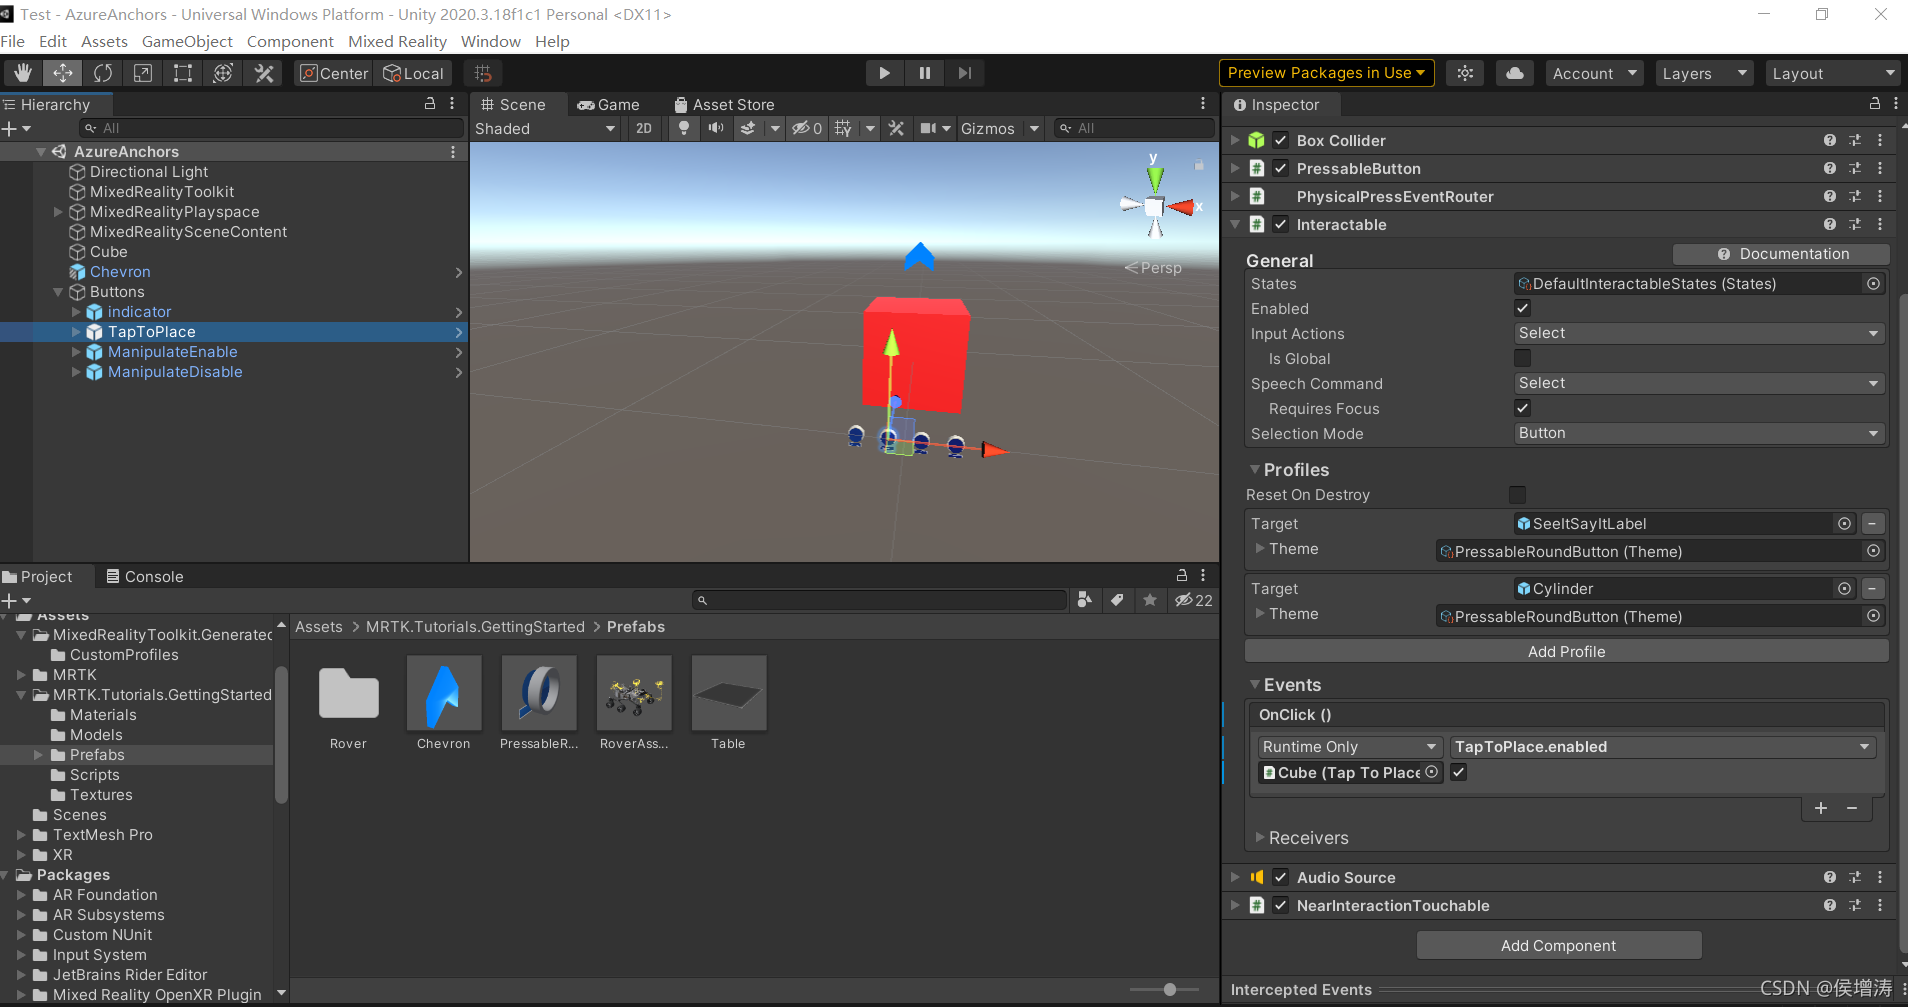Open collab settings sun icon
The image size is (1908, 1007).
pos(1465,73)
